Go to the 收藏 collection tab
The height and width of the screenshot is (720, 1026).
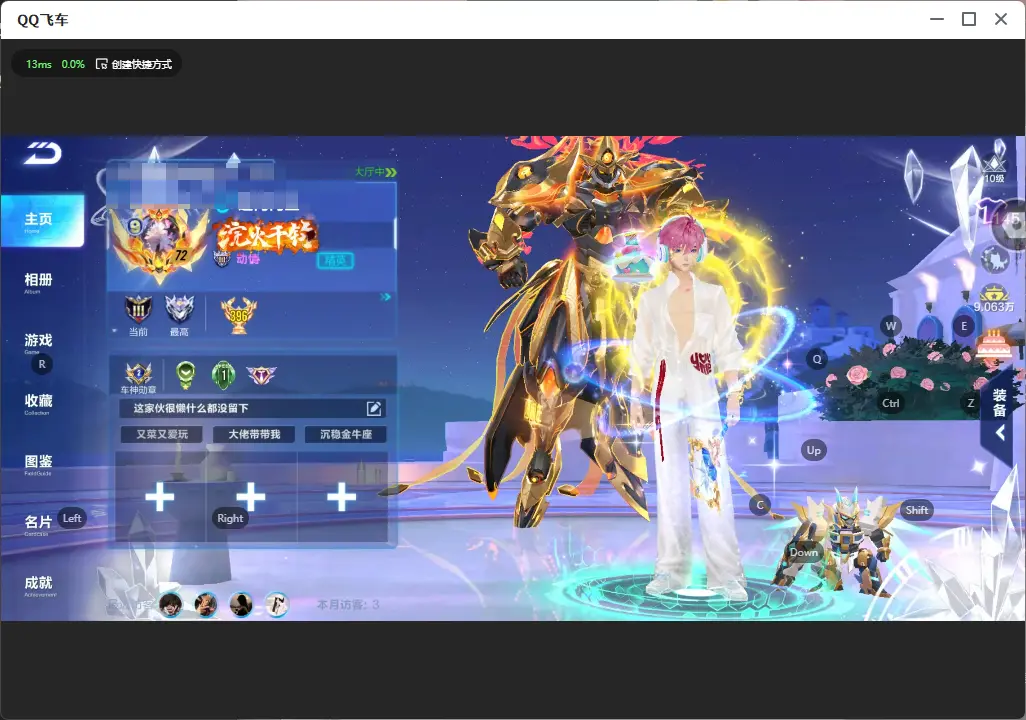click(38, 403)
